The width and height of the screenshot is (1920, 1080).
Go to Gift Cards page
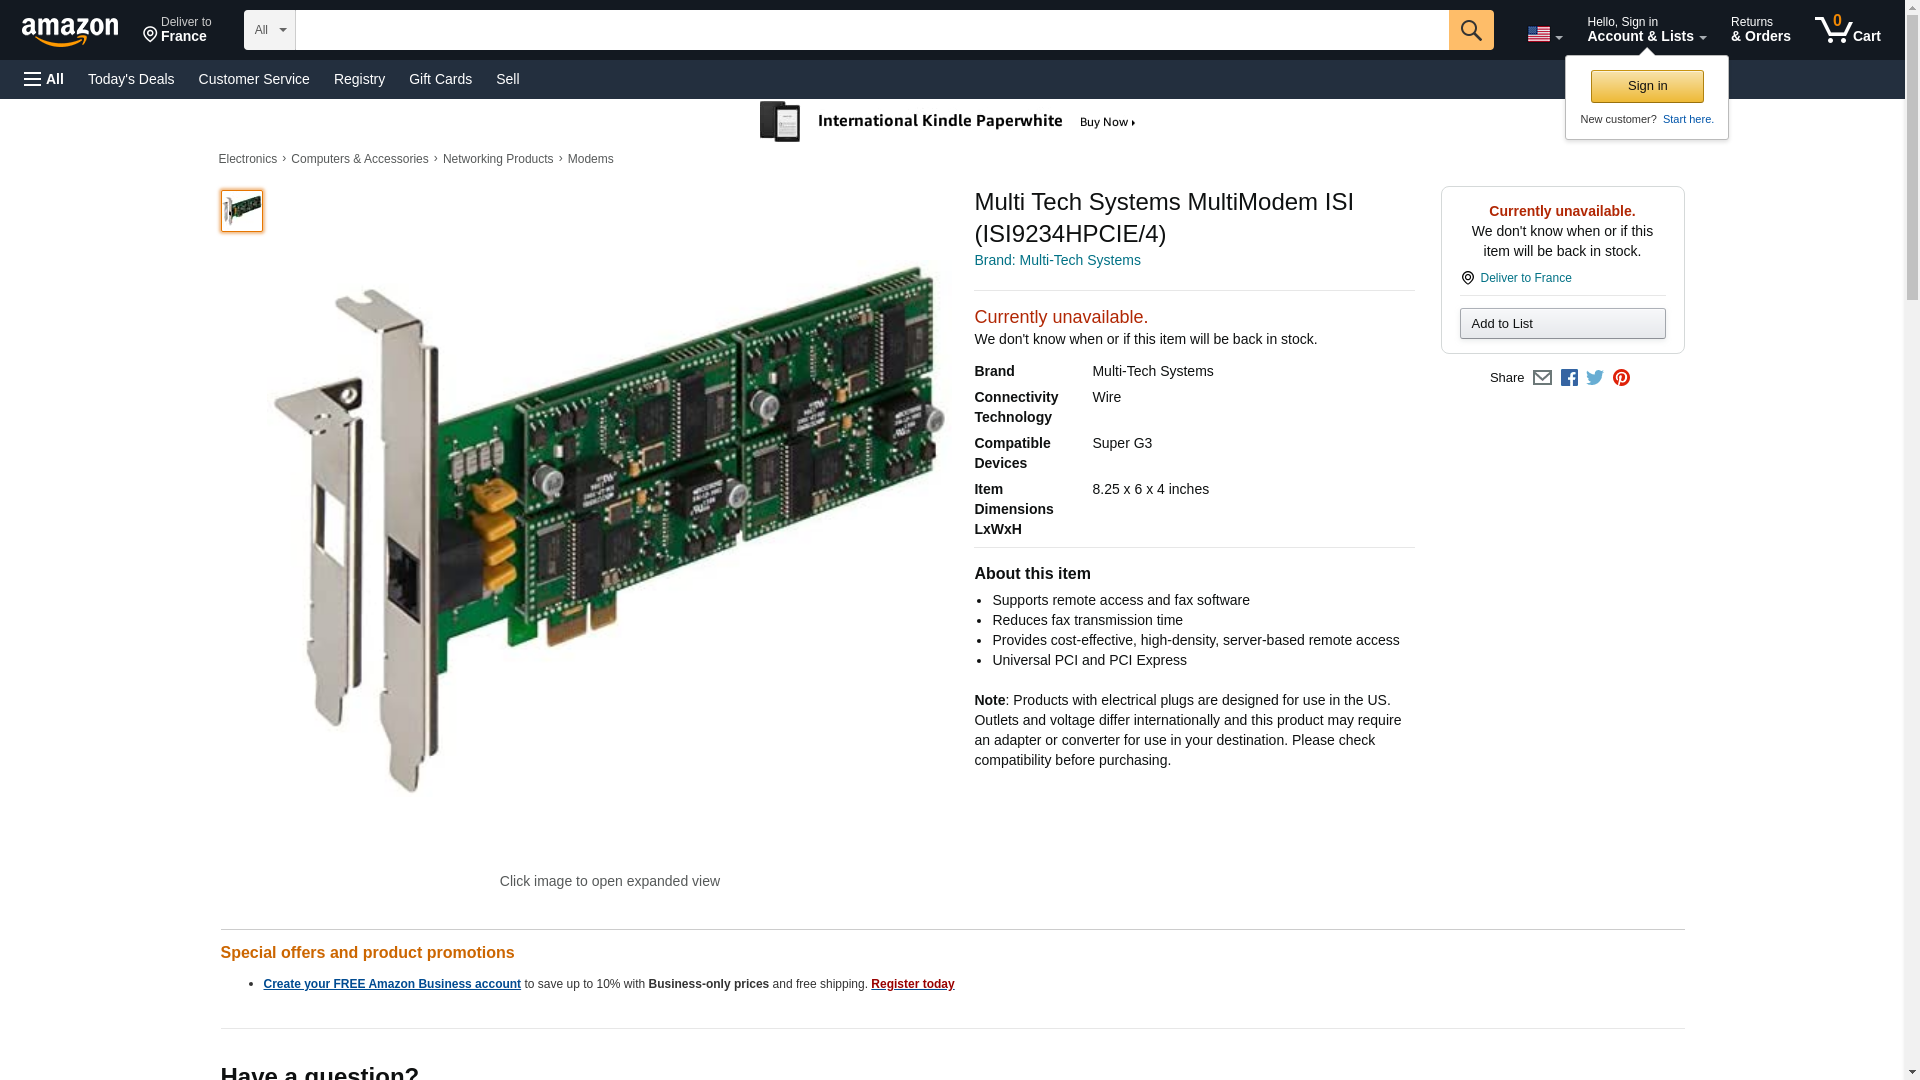click(440, 79)
